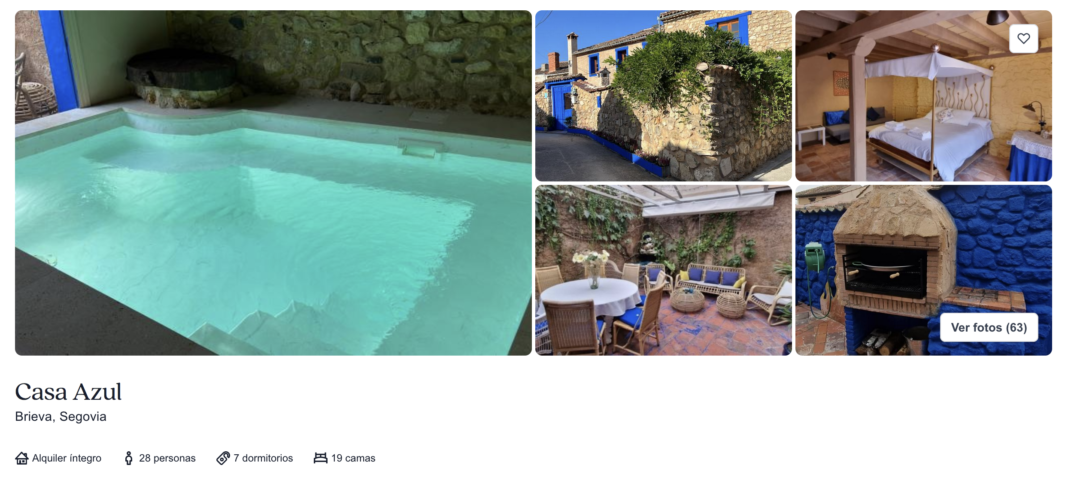This screenshot has width=1068, height=486.
Task: Save listing with the heart icon
Action: click(x=1023, y=39)
